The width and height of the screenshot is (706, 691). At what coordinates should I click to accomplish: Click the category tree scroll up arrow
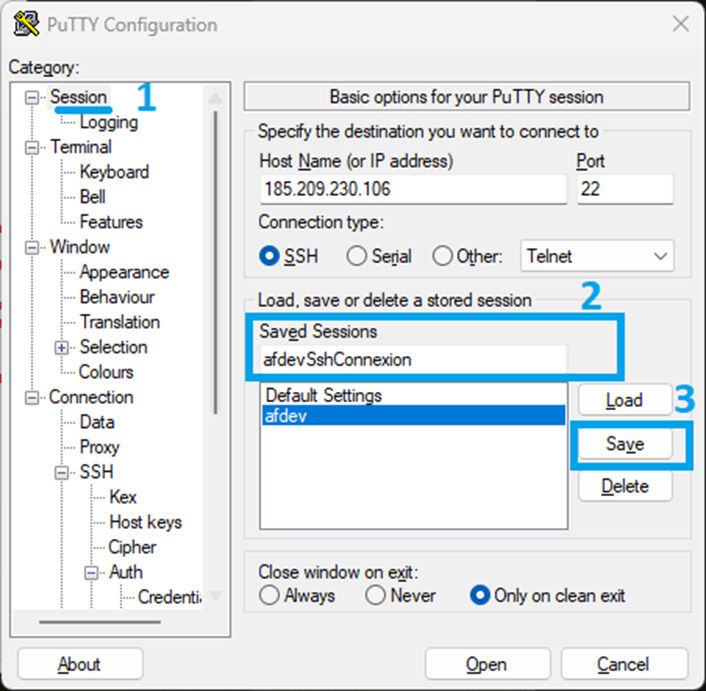tap(216, 97)
